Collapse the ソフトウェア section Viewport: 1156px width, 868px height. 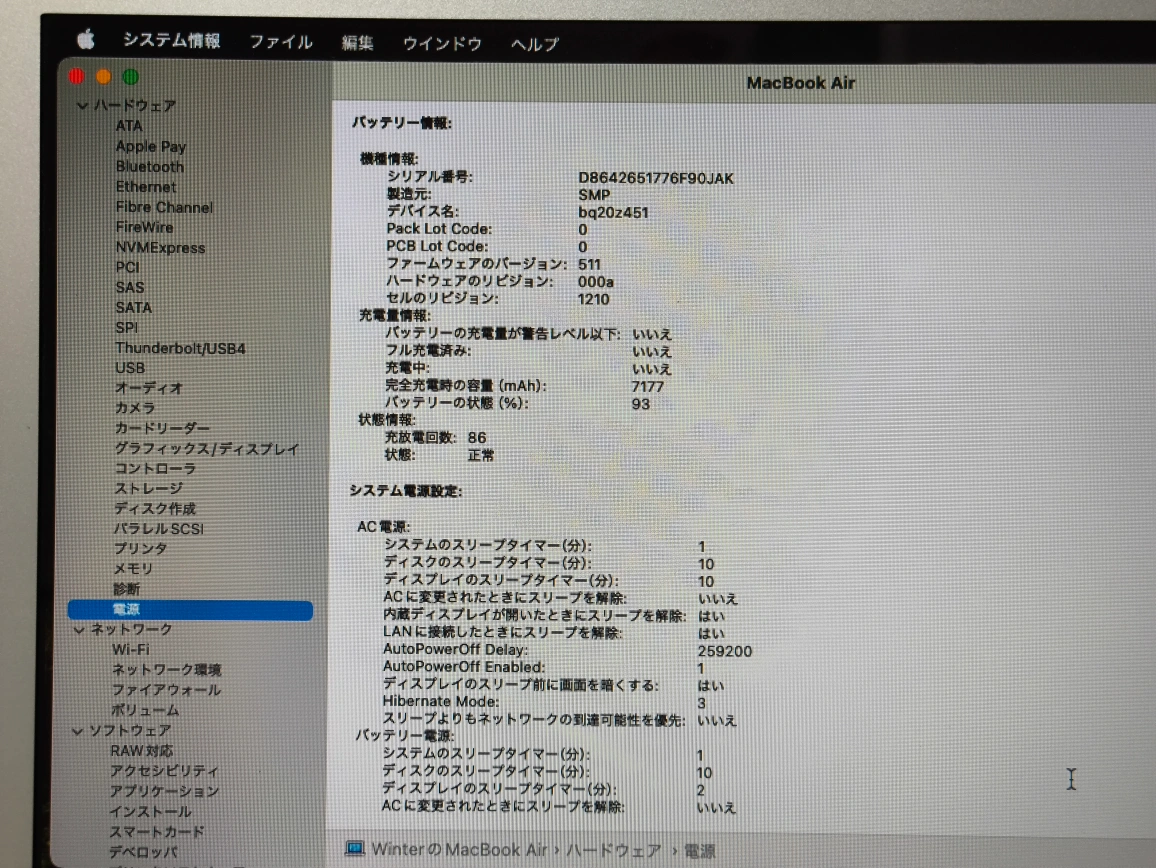tap(79, 731)
